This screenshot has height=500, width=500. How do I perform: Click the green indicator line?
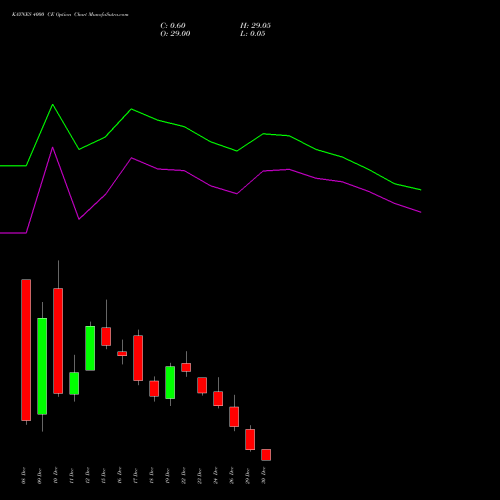click(210, 142)
